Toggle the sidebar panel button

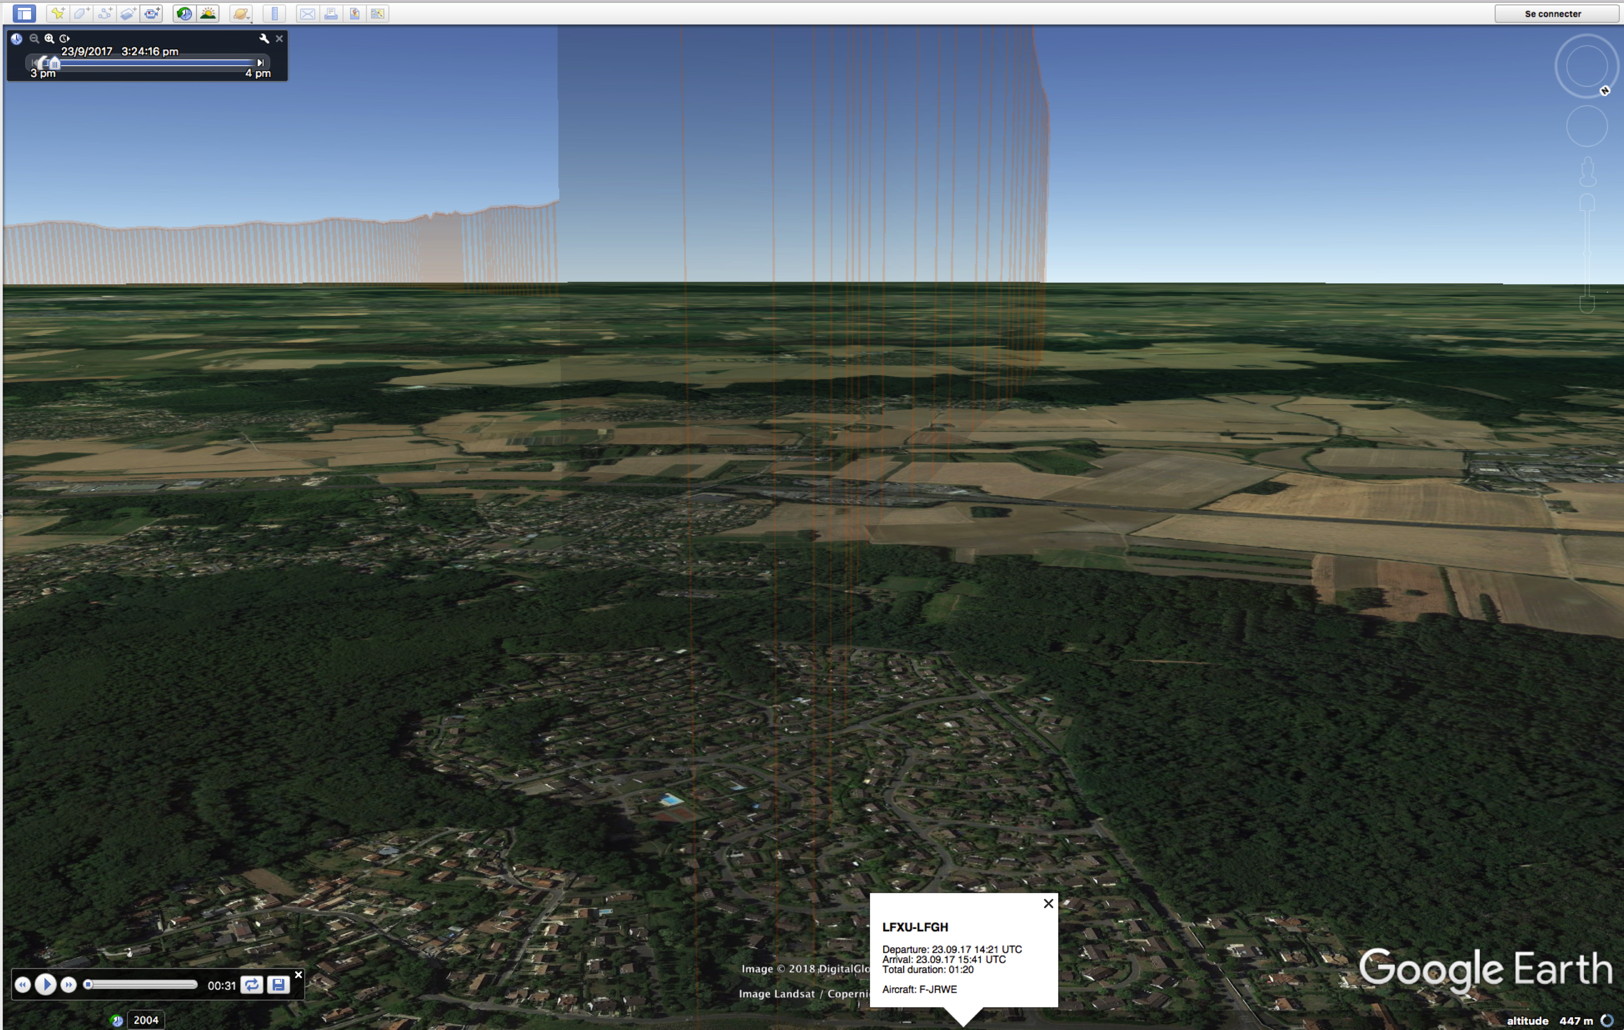point(23,13)
